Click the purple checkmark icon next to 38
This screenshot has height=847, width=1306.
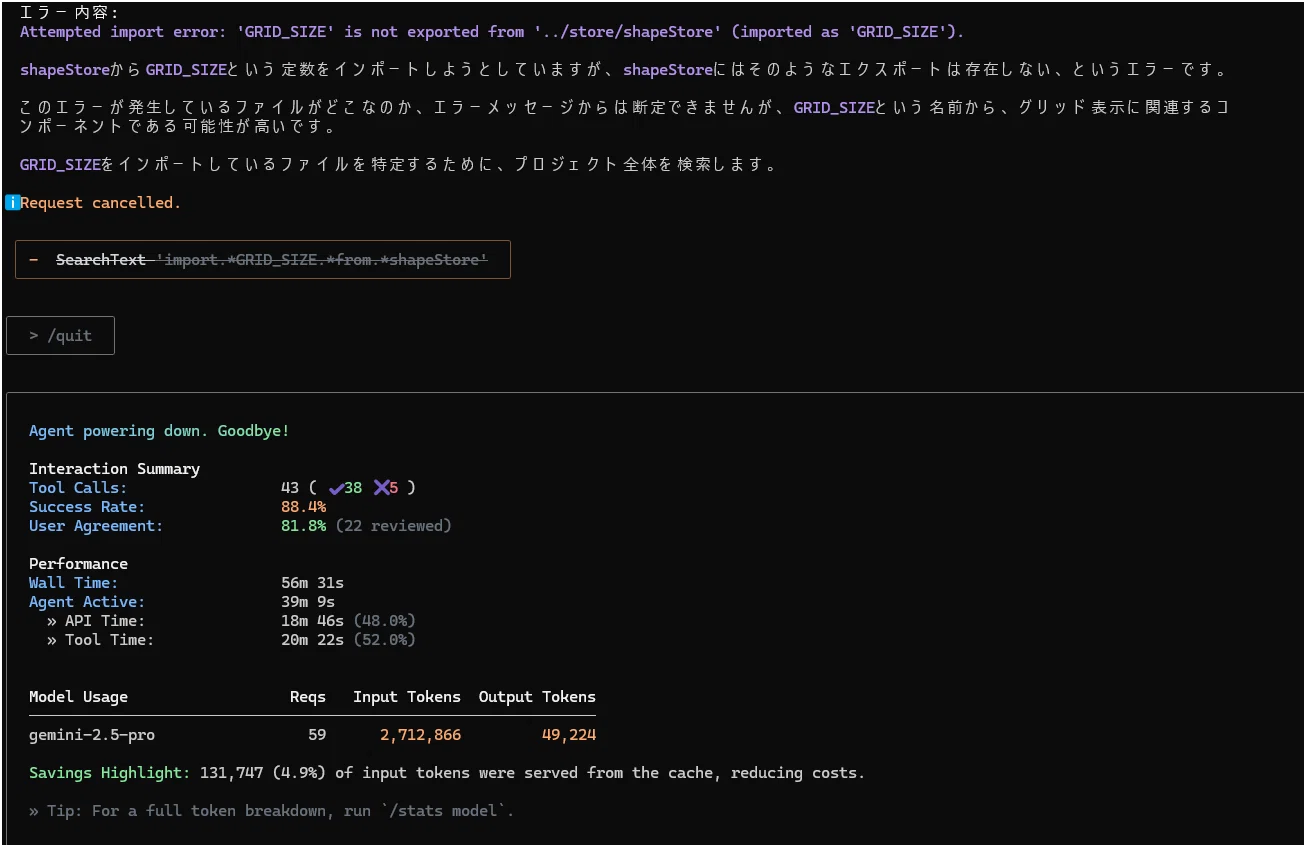[336, 488]
